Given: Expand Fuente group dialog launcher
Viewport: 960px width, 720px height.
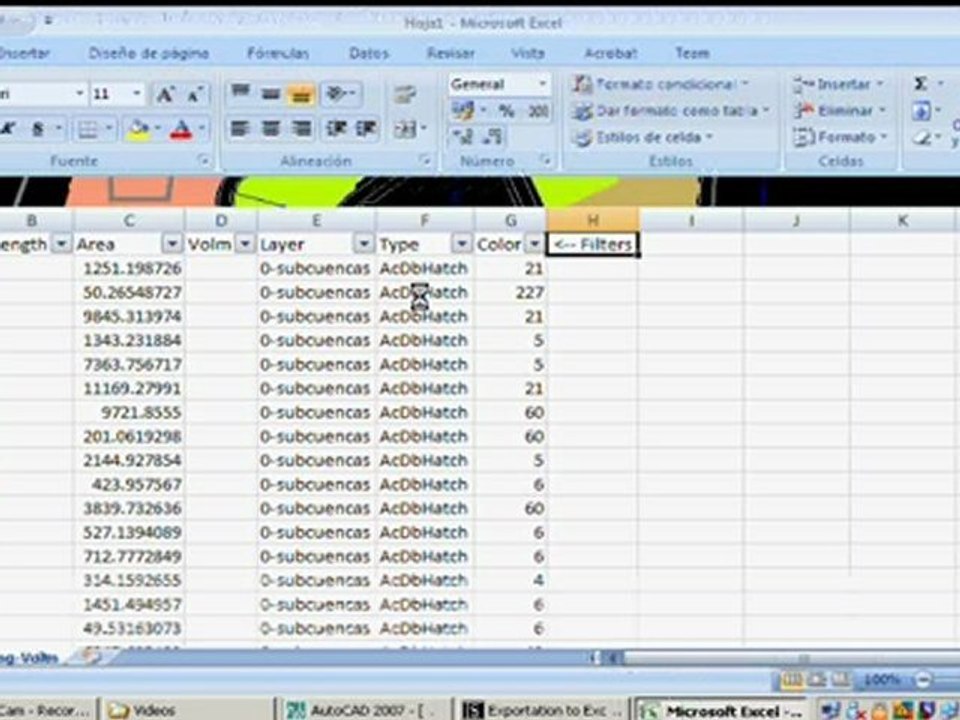Looking at the screenshot, I should tap(204, 160).
